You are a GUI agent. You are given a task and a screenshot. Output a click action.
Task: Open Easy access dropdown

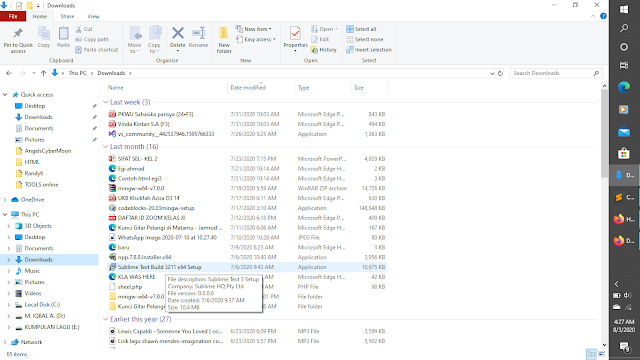tap(256, 39)
